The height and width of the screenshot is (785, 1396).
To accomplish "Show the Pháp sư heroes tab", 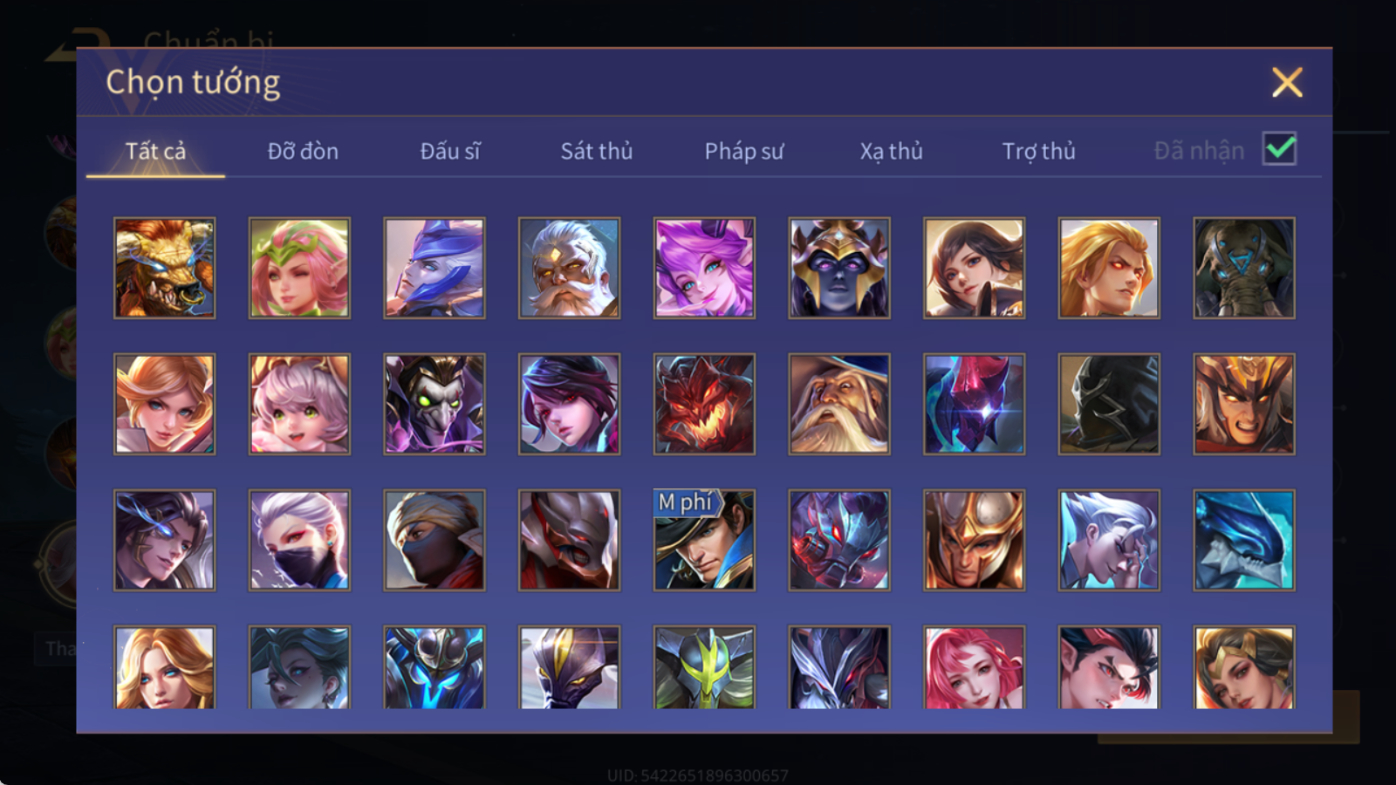I will (744, 151).
